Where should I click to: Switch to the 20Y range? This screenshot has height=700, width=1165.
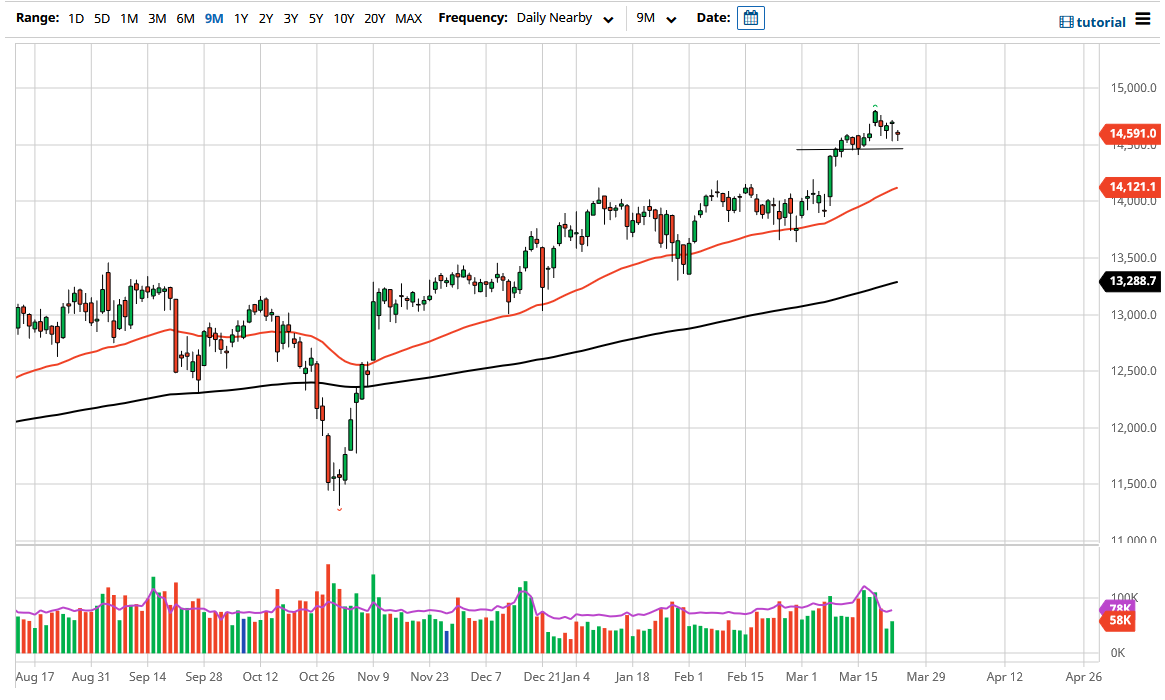374,18
